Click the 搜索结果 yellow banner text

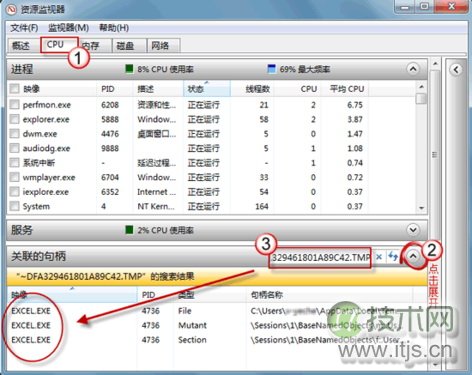coord(105,276)
